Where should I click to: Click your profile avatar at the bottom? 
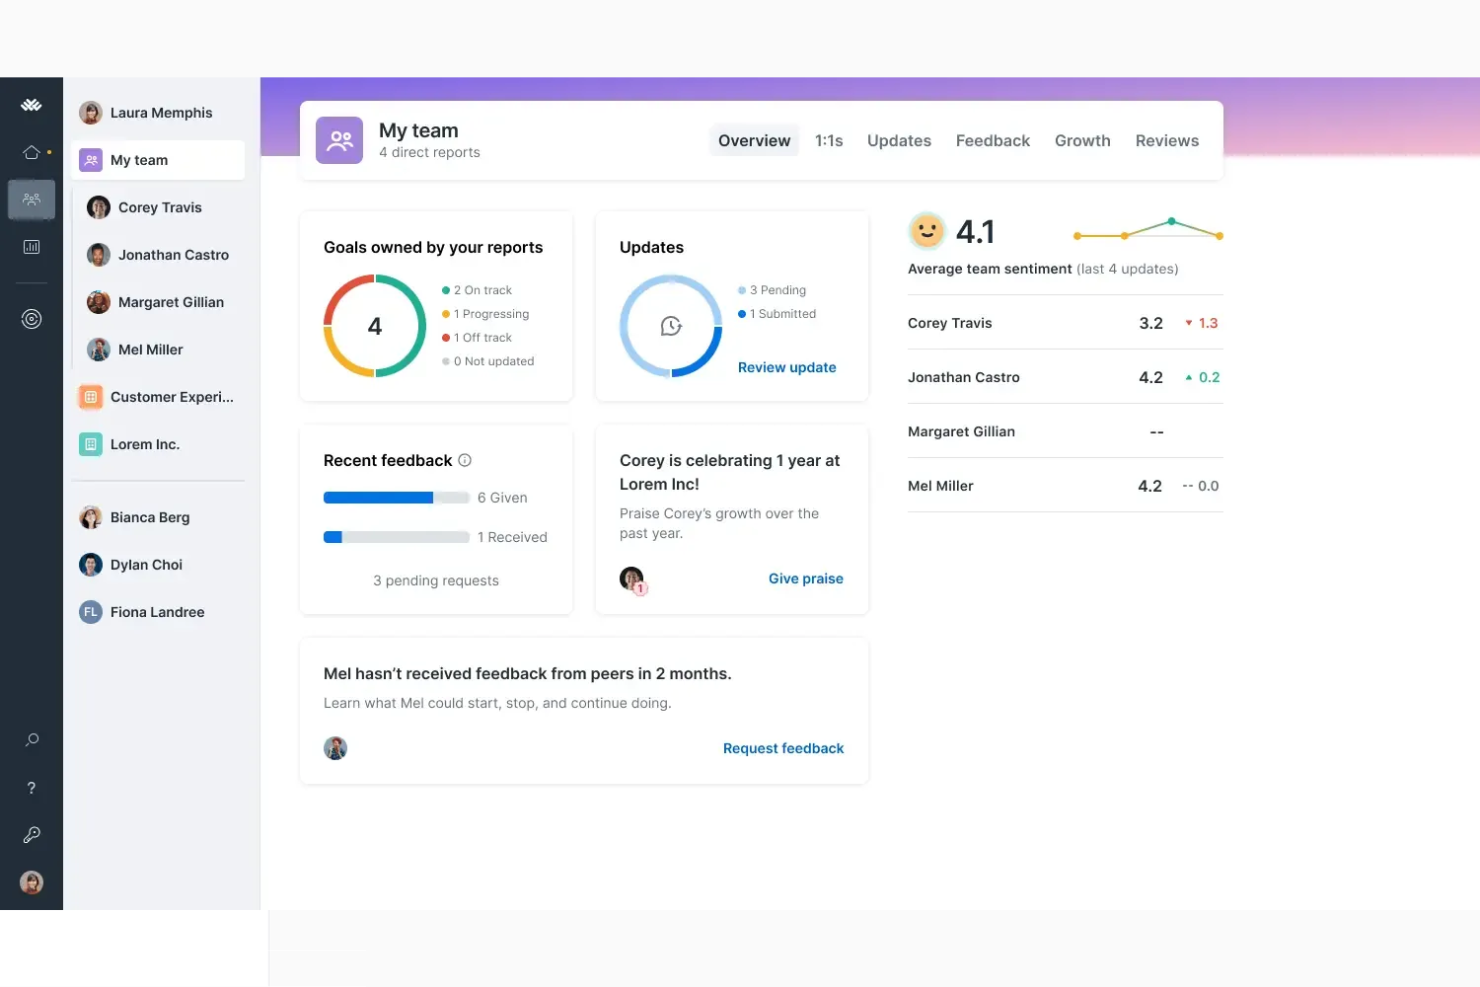[31, 882]
